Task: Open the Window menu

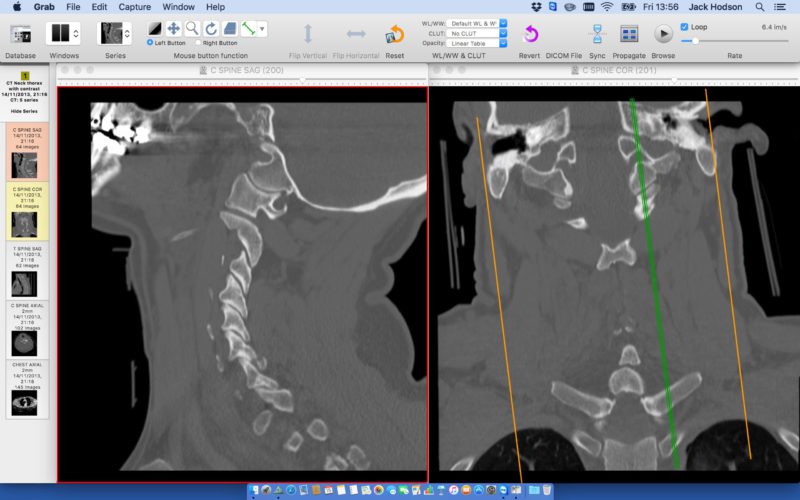Action: (x=178, y=7)
